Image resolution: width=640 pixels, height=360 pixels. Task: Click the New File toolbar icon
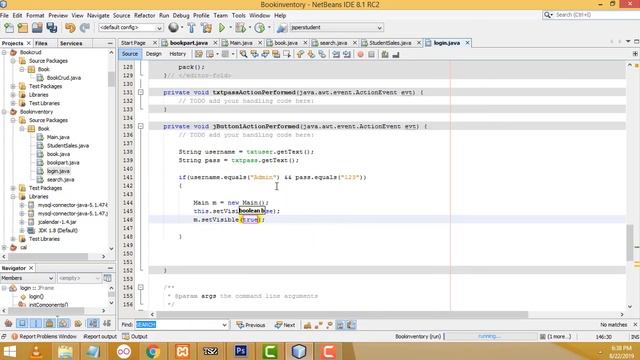[9, 27]
